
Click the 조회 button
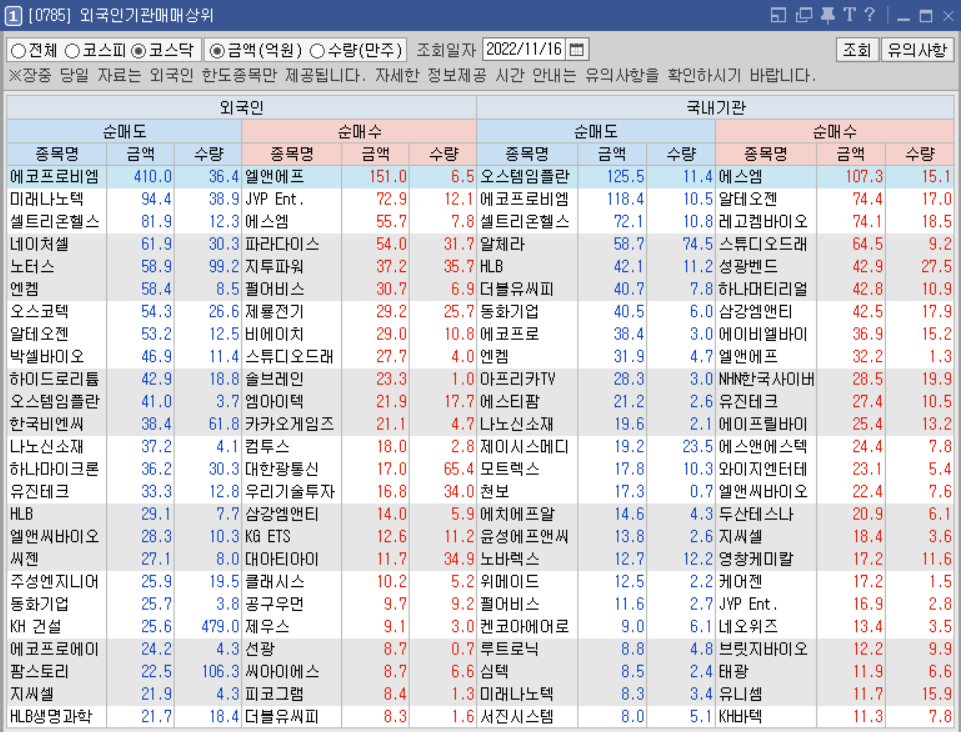pyautogui.click(x=857, y=50)
